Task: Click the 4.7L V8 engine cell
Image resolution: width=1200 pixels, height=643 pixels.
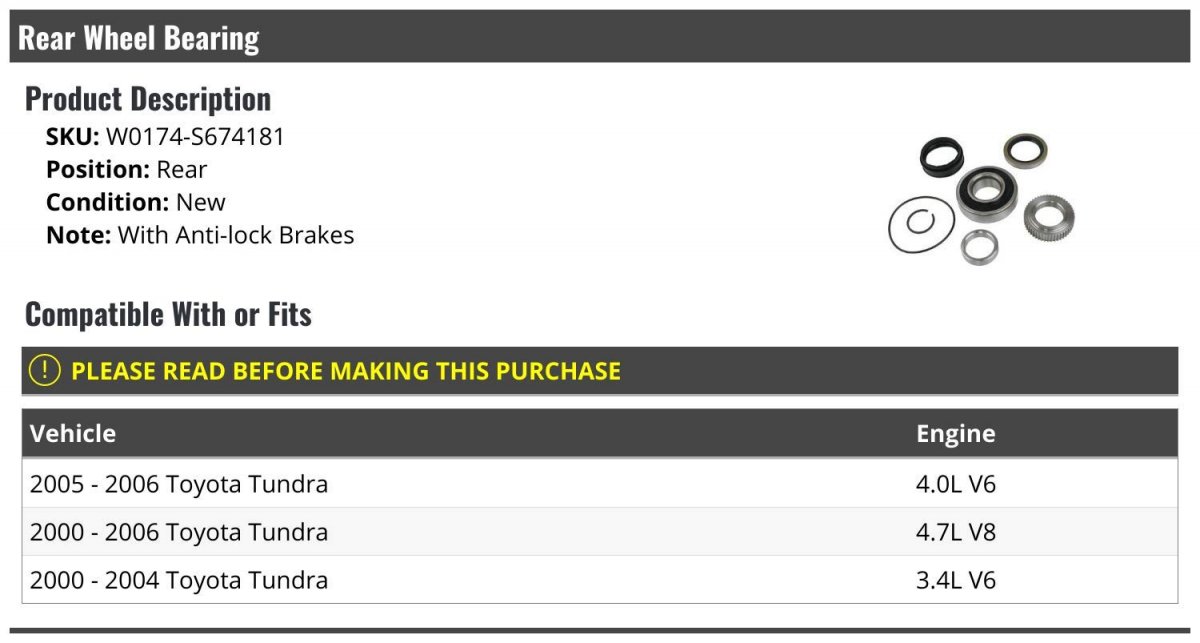Action: click(956, 533)
